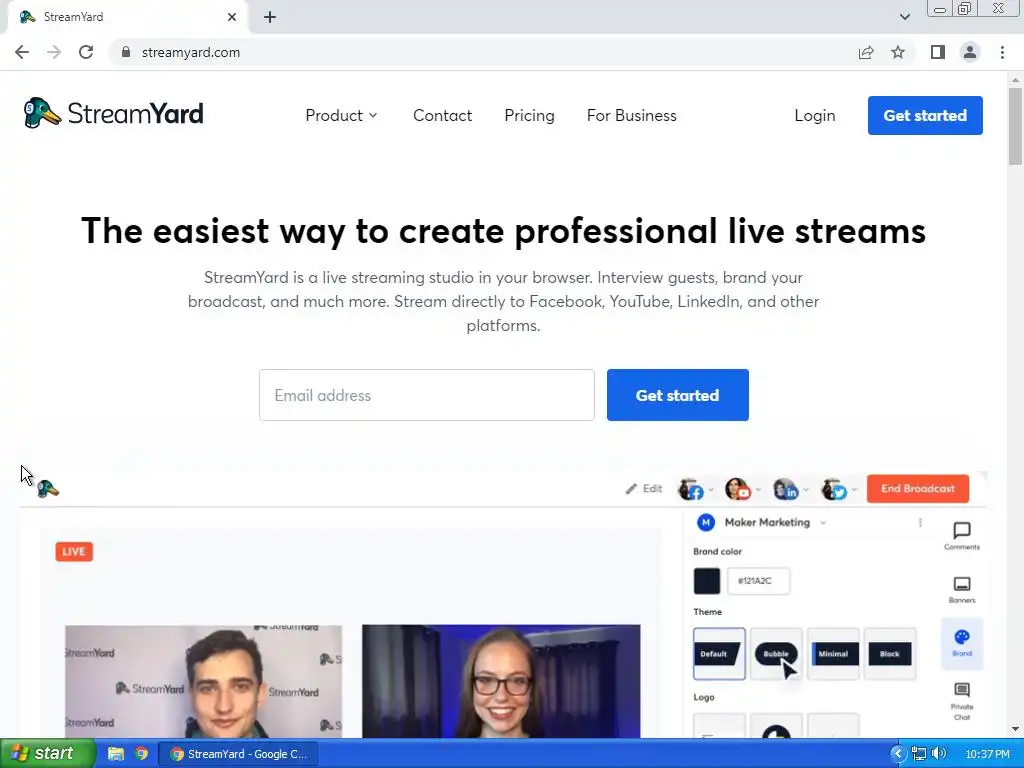The height and width of the screenshot is (768, 1024).
Task: Click the page vertical scrollbar thumb
Action: (x=1015, y=127)
